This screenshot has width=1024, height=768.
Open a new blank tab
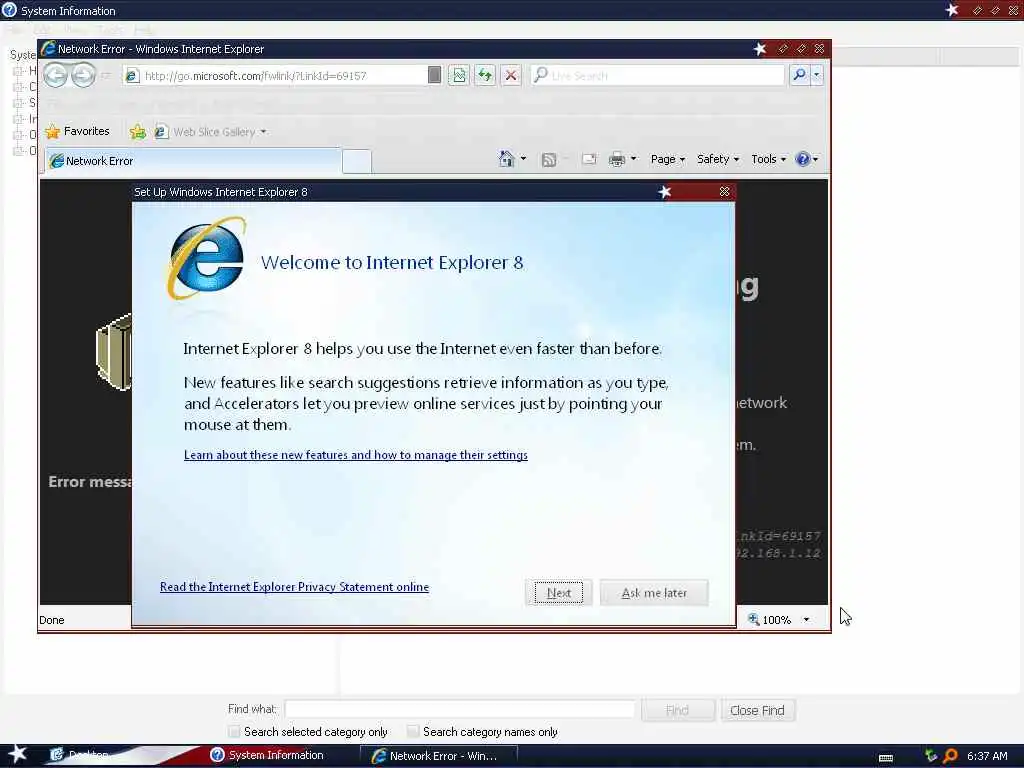(x=357, y=161)
